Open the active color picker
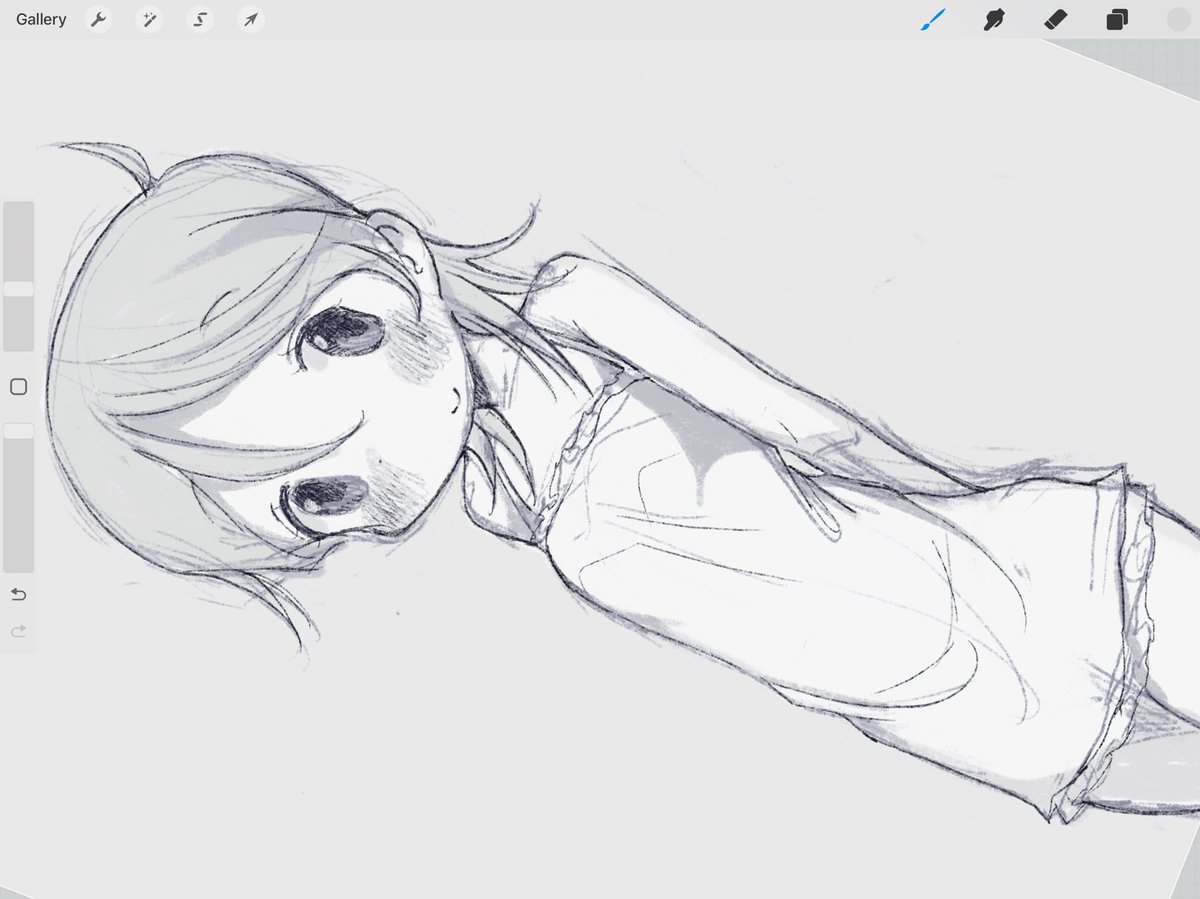This screenshot has height=899, width=1200. tap(1179, 19)
